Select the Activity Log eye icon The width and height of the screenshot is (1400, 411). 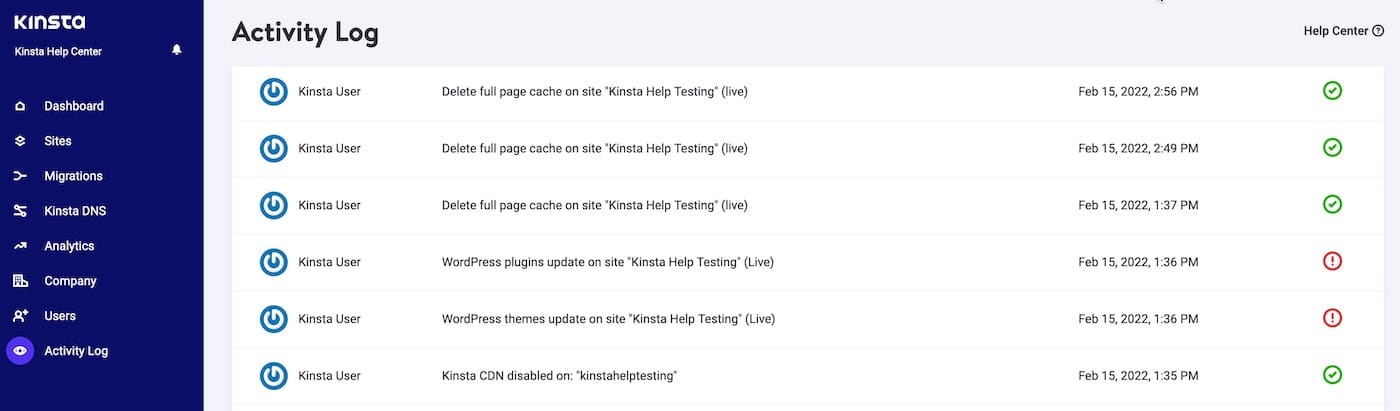tap(20, 351)
